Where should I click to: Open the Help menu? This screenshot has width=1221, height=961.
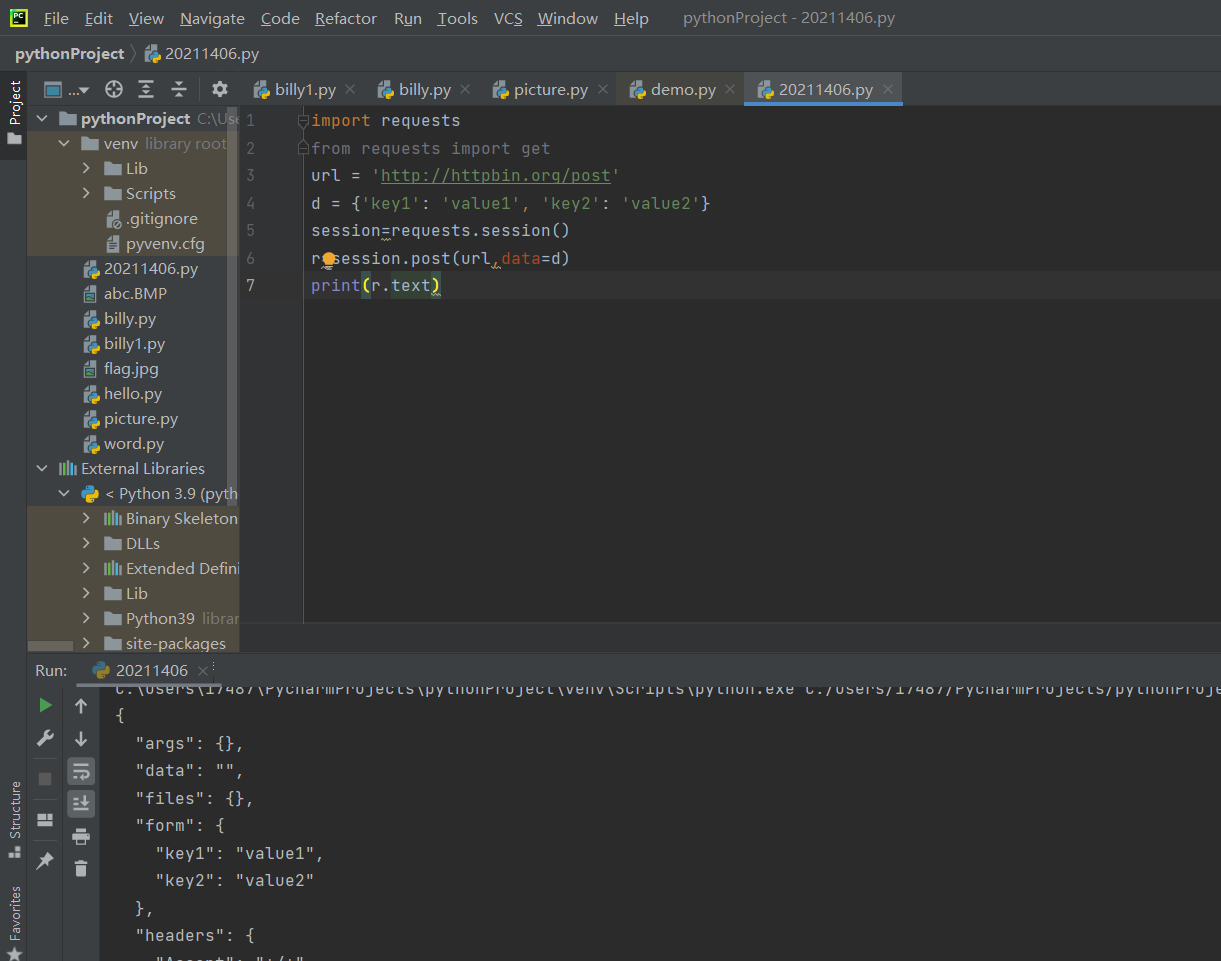[x=631, y=18]
